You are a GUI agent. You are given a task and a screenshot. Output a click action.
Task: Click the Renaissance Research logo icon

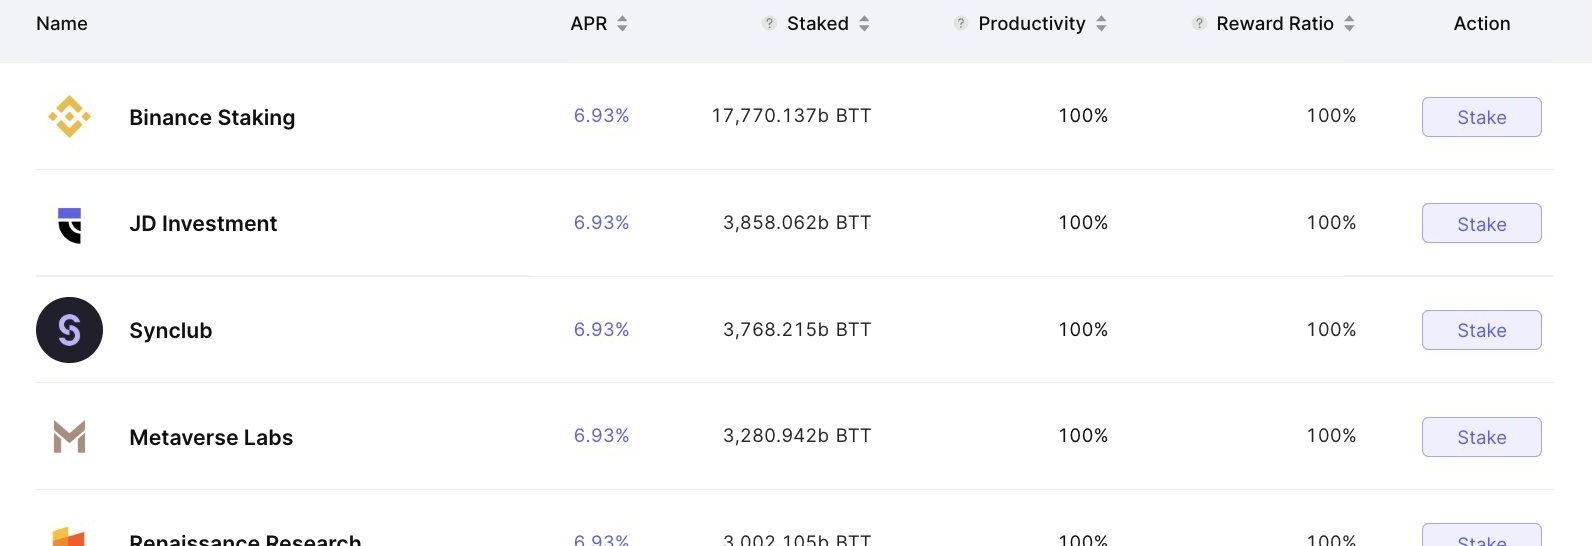click(69, 537)
